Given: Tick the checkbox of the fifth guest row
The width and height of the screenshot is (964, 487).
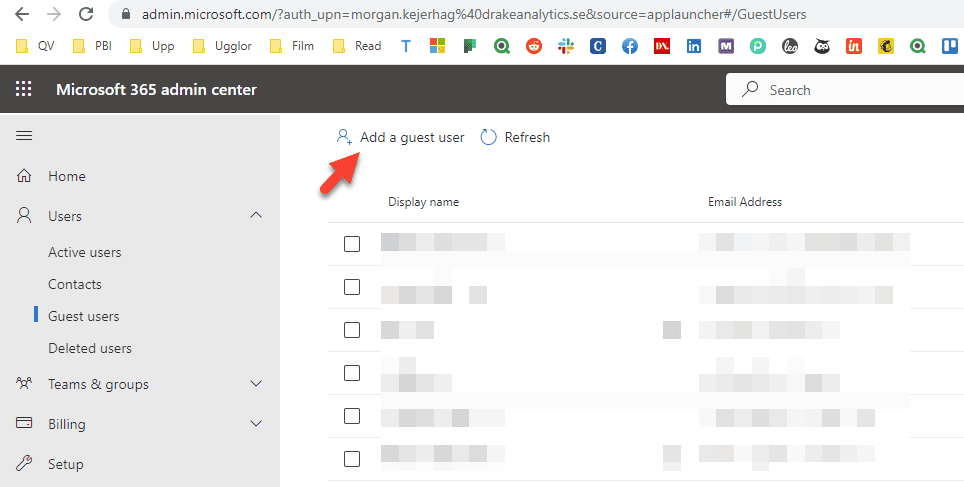Looking at the screenshot, I should pos(352,416).
